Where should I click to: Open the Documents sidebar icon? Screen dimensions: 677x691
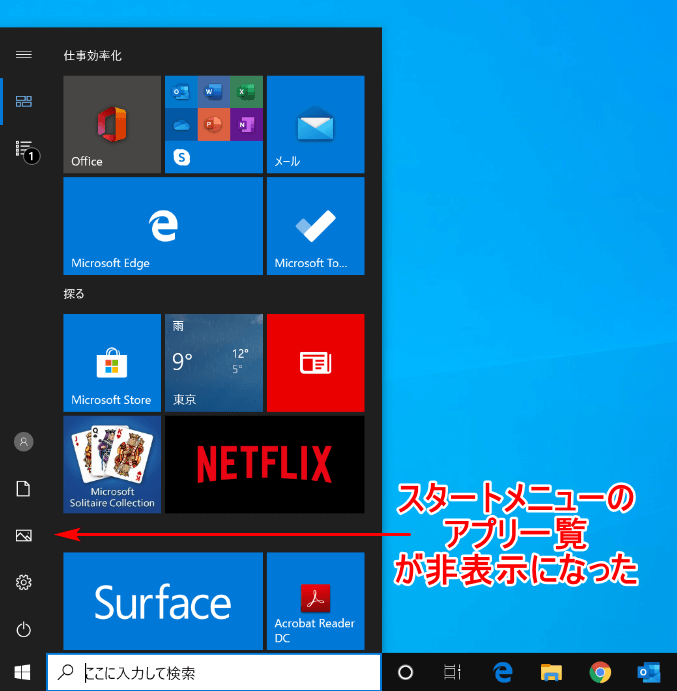tap(23, 489)
